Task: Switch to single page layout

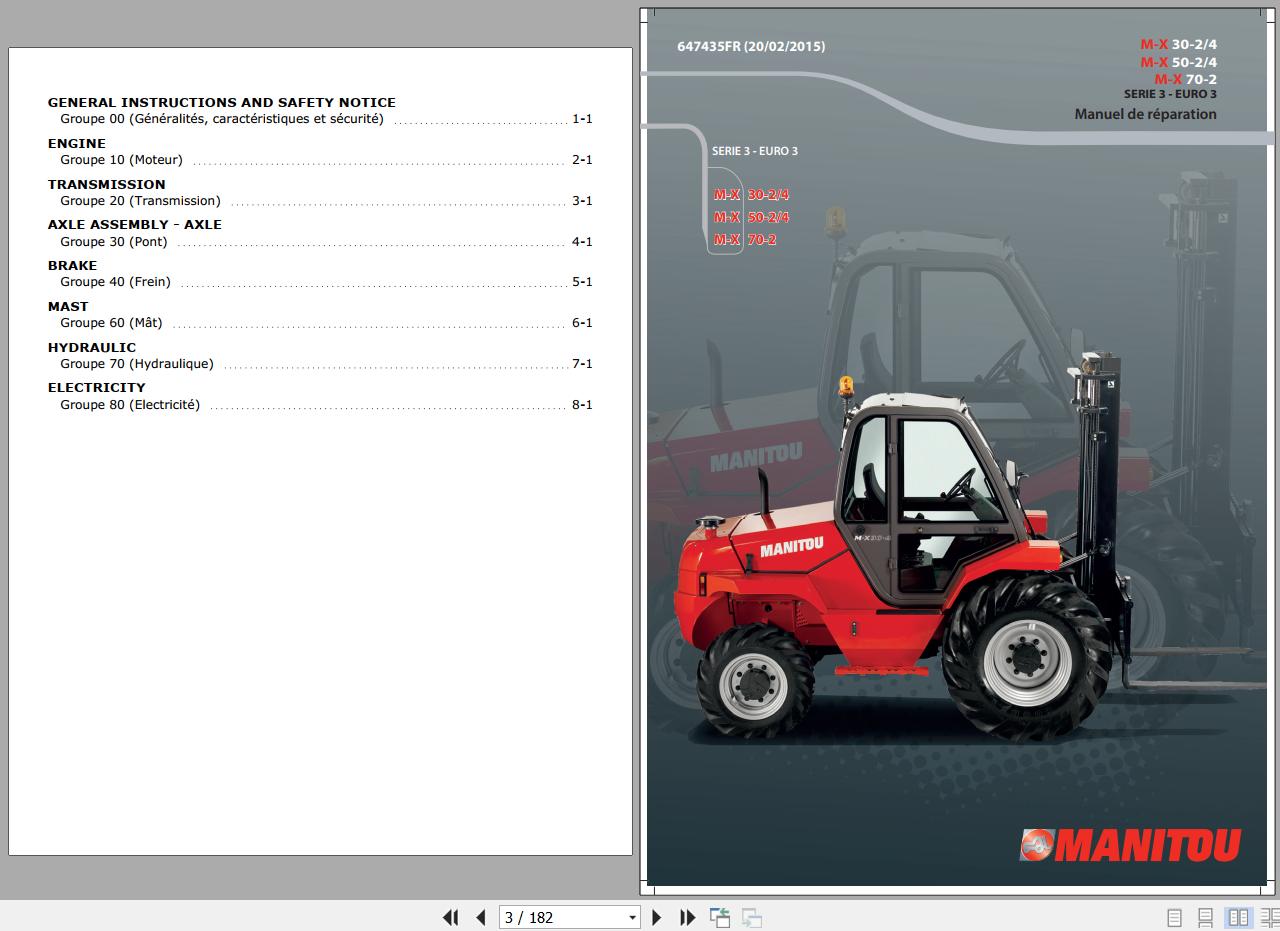Action: (x=1175, y=917)
